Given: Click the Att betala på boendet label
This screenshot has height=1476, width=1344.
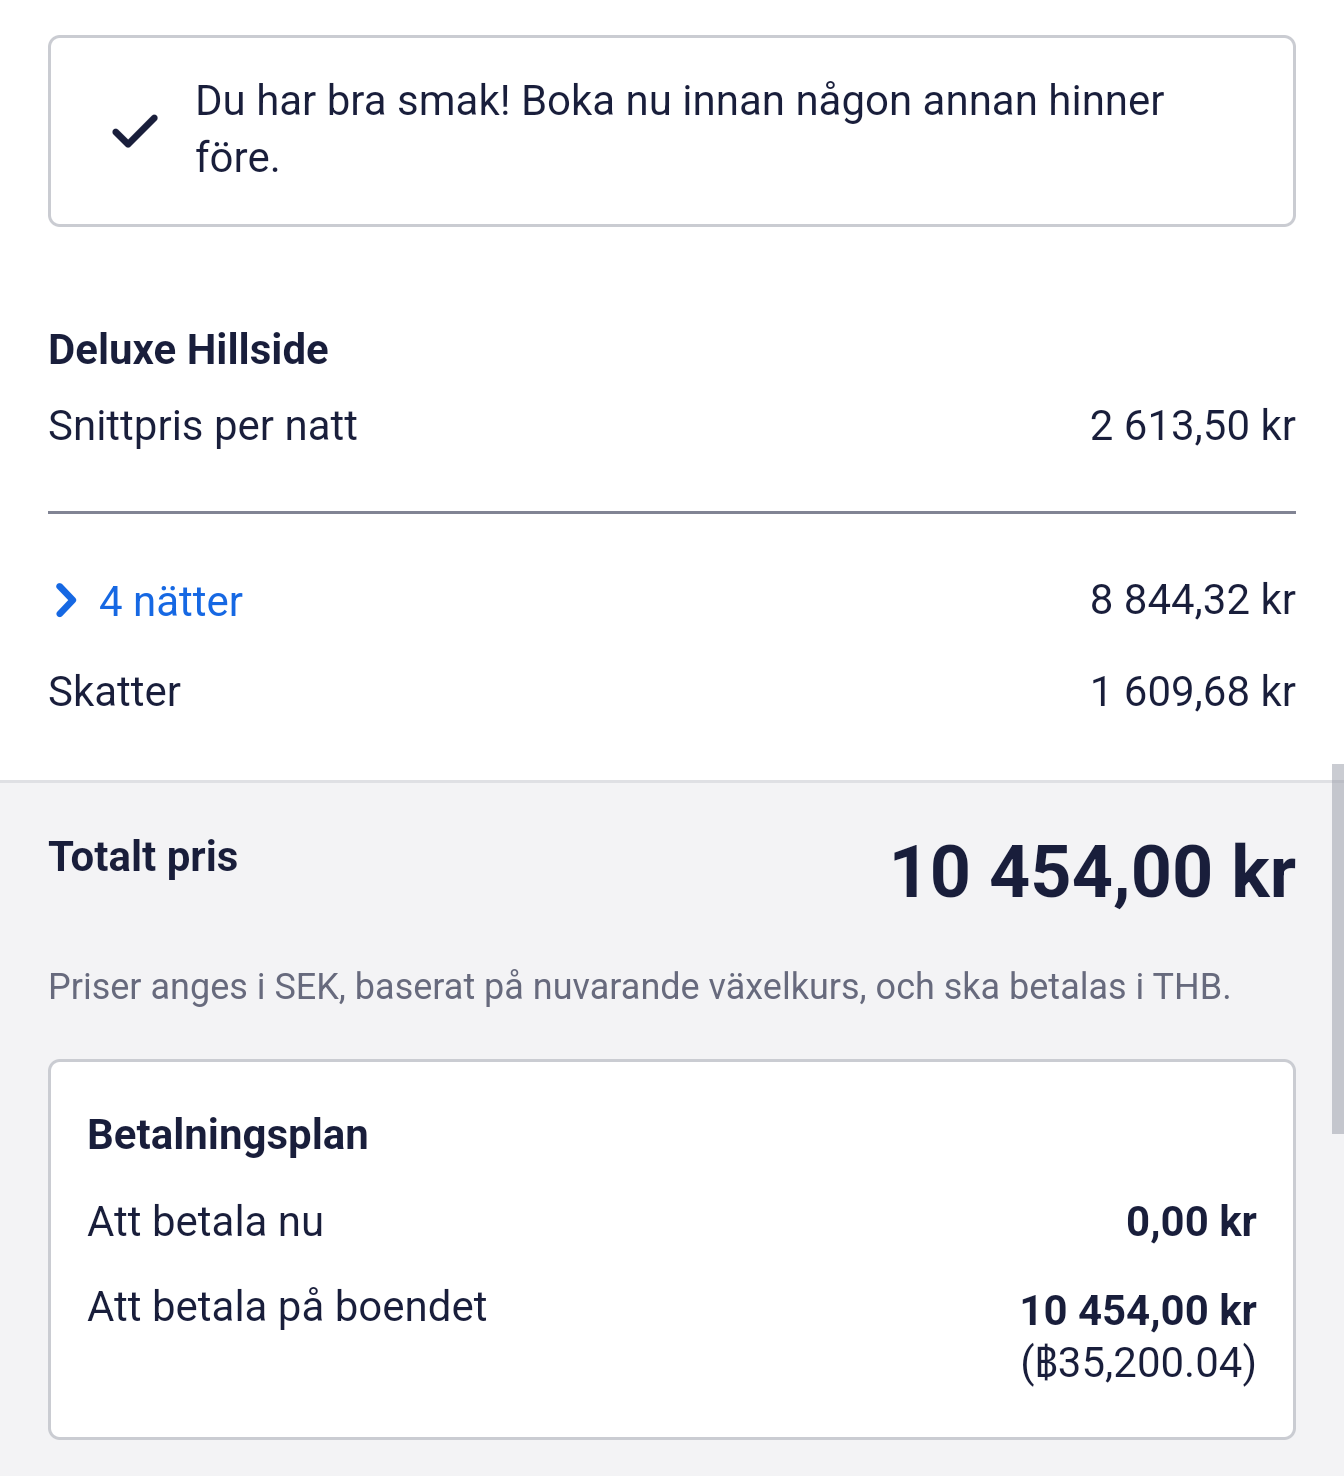Looking at the screenshot, I should (x=288, y=1307).
